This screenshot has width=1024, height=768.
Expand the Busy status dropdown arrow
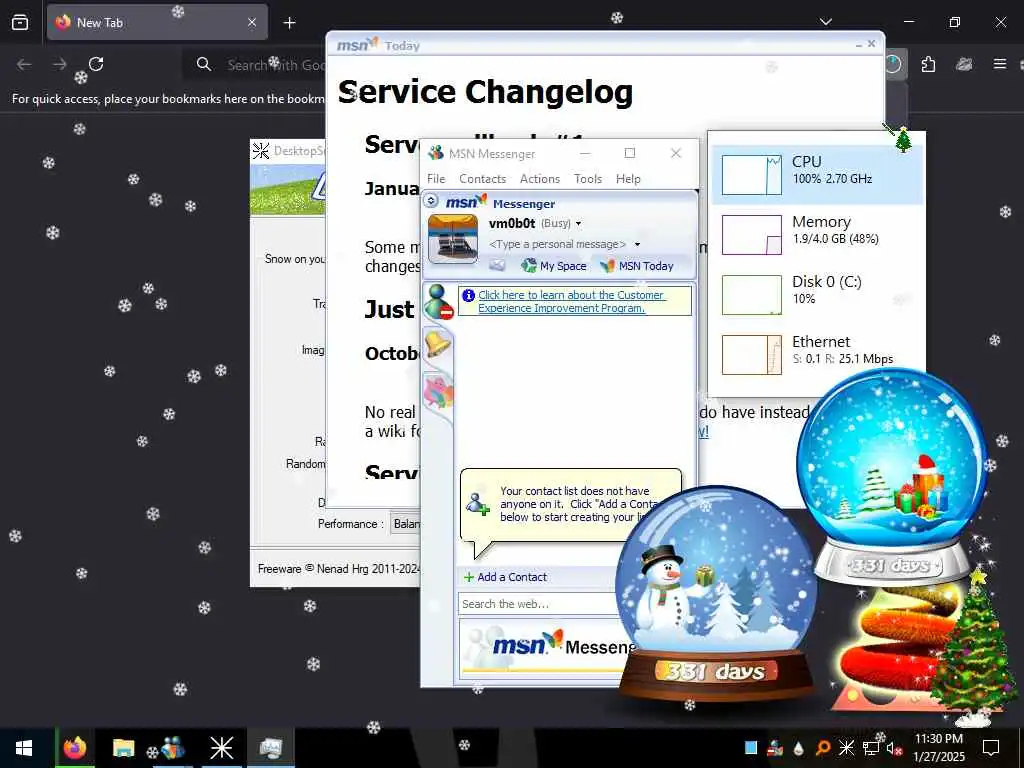click(x=579, y=223)
